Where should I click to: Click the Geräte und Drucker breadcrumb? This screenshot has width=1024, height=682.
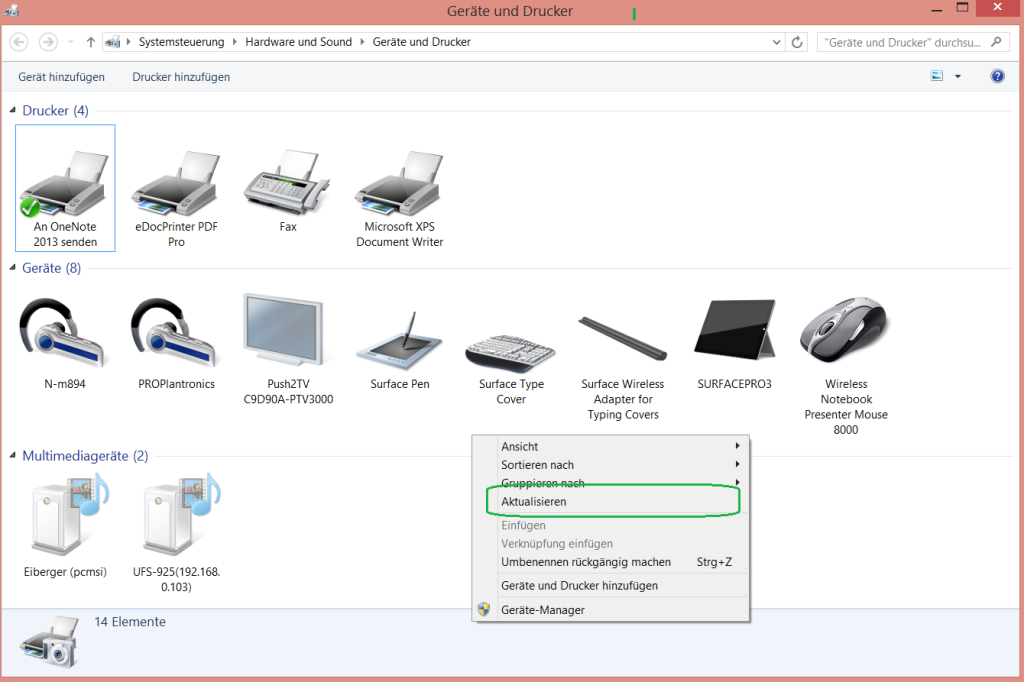click(x=422, y=42)
